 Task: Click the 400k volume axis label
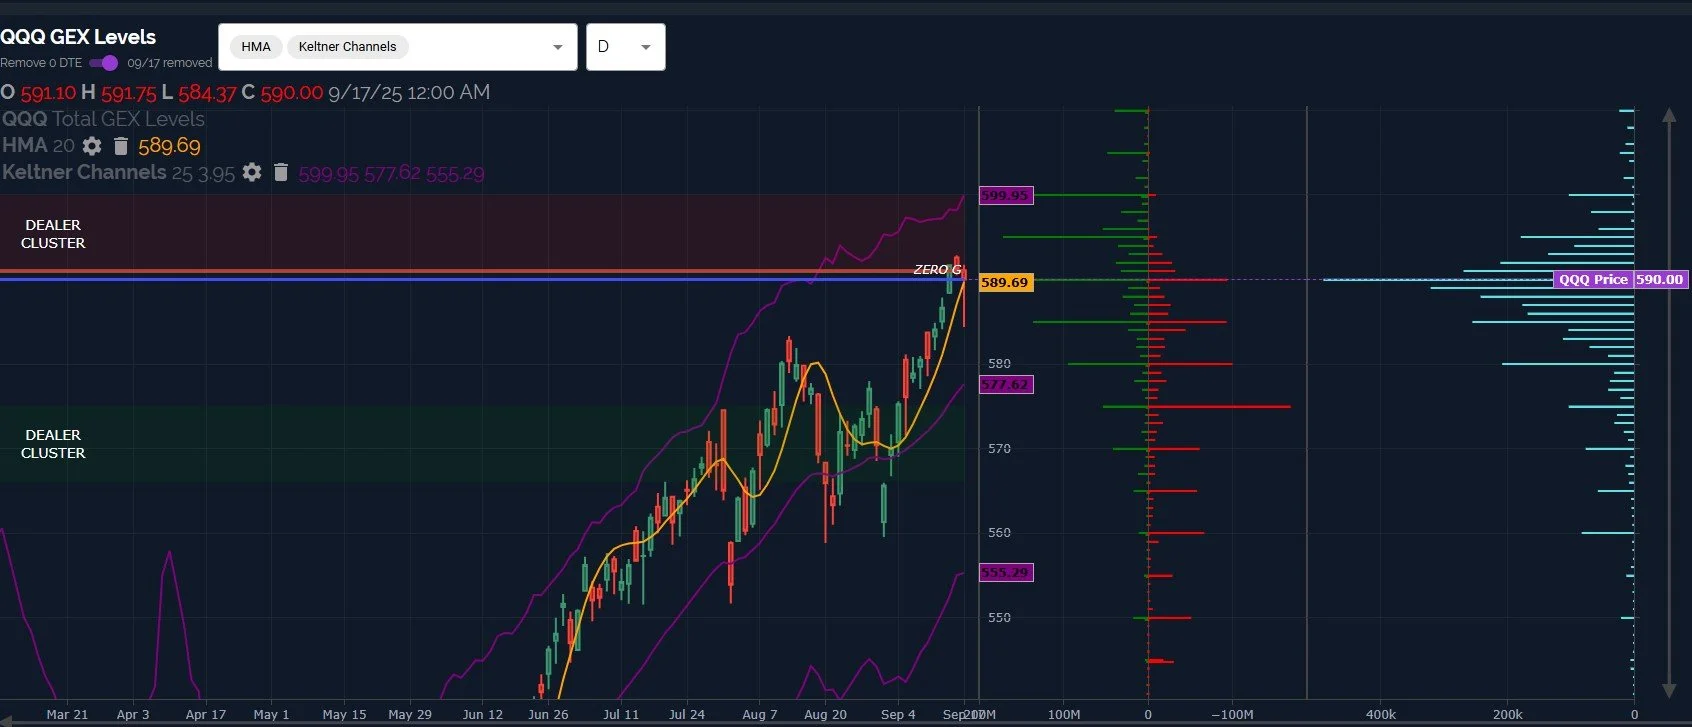[x=1381, y=715]
